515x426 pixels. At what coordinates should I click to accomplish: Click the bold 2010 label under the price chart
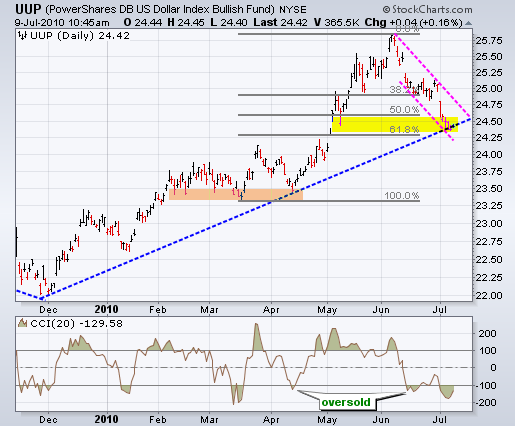tap(106, 309)
